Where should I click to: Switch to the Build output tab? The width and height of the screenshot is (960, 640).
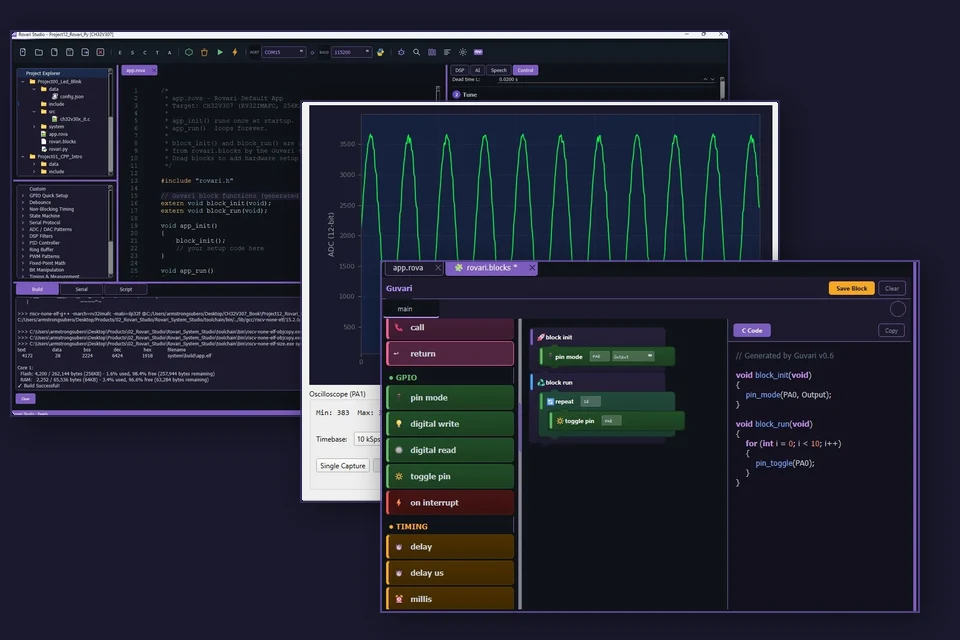37,289
